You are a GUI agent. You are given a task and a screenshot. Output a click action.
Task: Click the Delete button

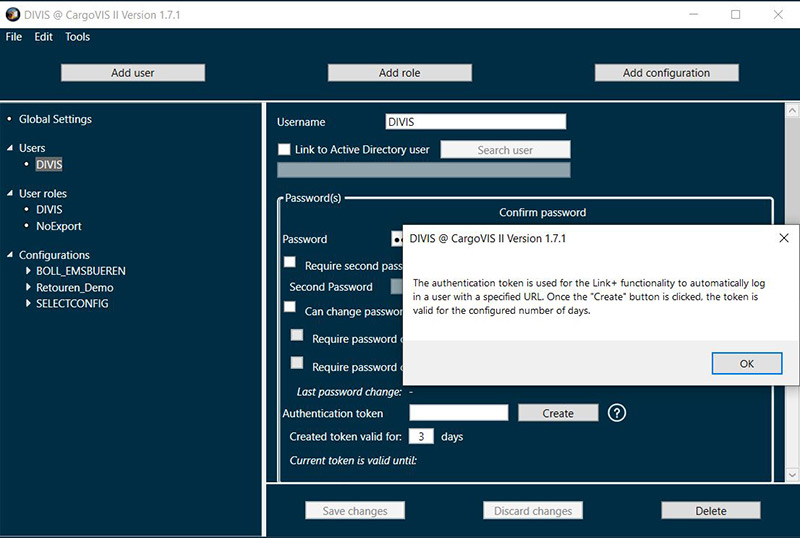click(x=711, y=510)
